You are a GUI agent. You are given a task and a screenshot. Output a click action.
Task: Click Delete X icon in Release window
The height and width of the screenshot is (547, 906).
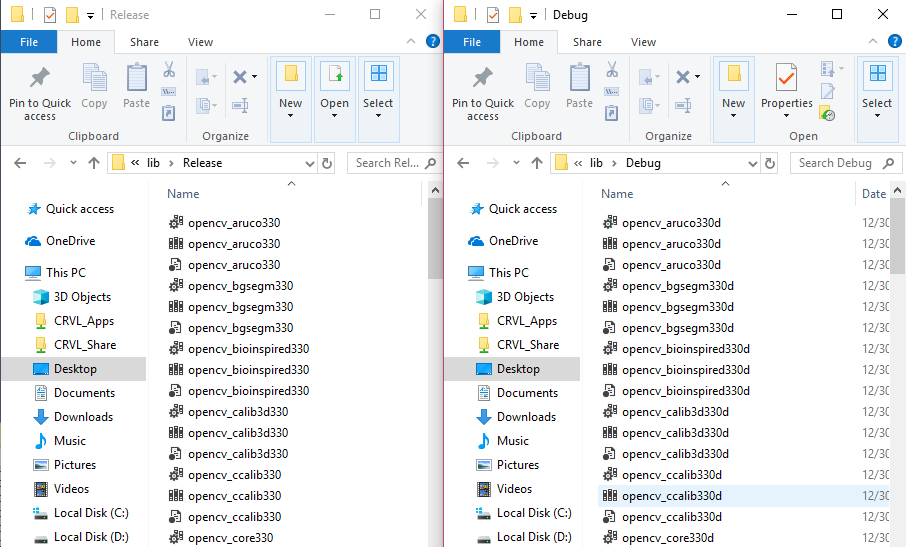240,76
